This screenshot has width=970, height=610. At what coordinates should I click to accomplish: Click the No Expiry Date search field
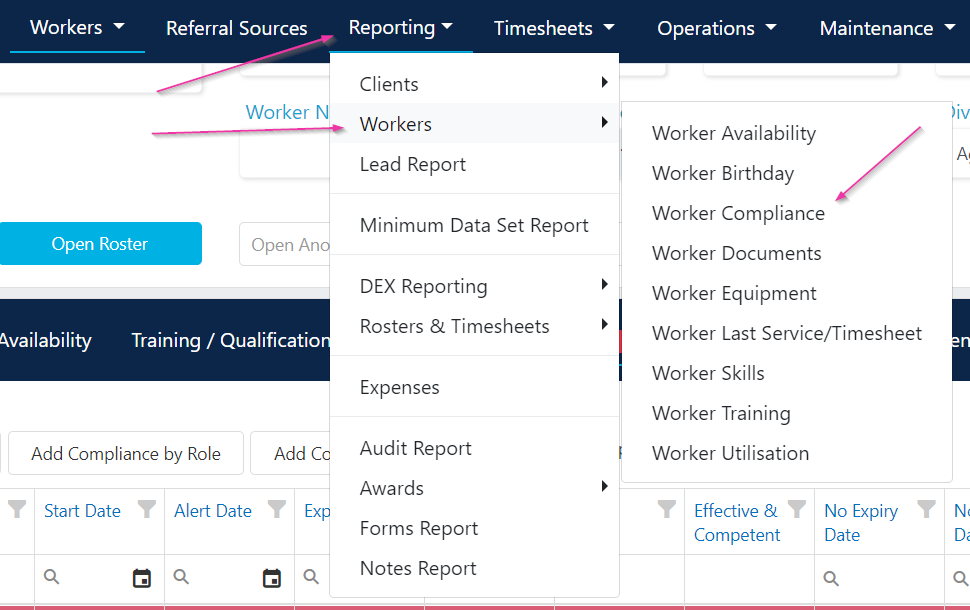click(879, 578)
